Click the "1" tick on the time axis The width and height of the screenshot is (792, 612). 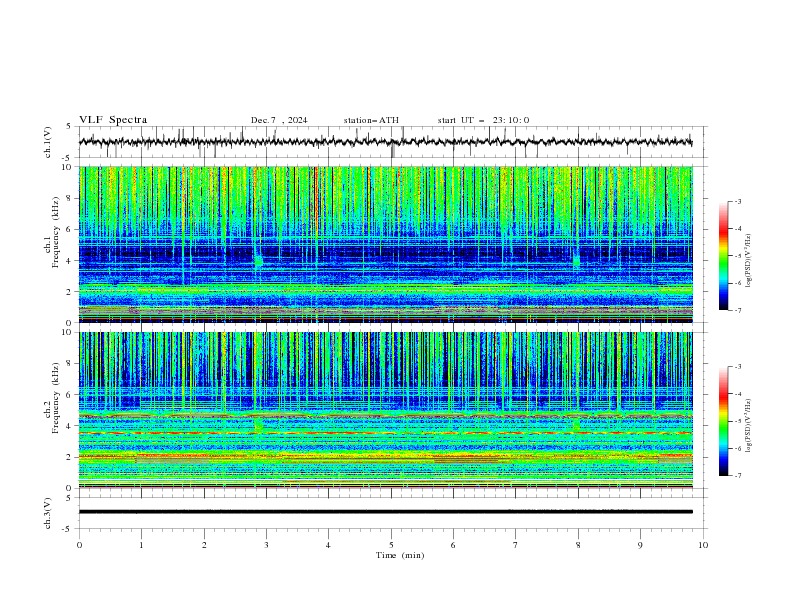click(x=141, y=545)
